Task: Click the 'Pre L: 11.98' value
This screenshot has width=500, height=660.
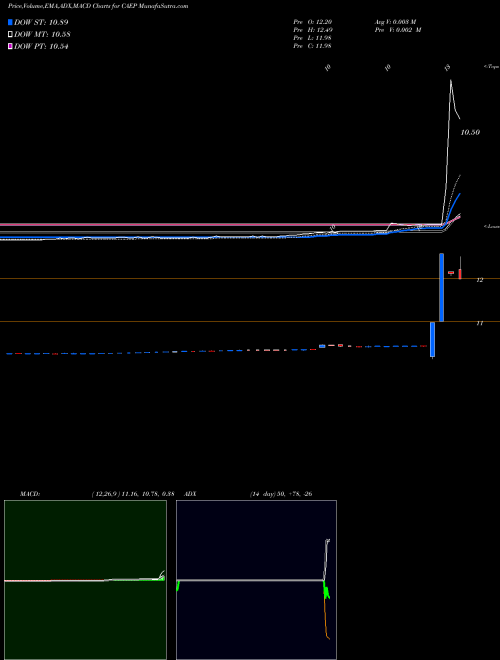Action: 313,38
